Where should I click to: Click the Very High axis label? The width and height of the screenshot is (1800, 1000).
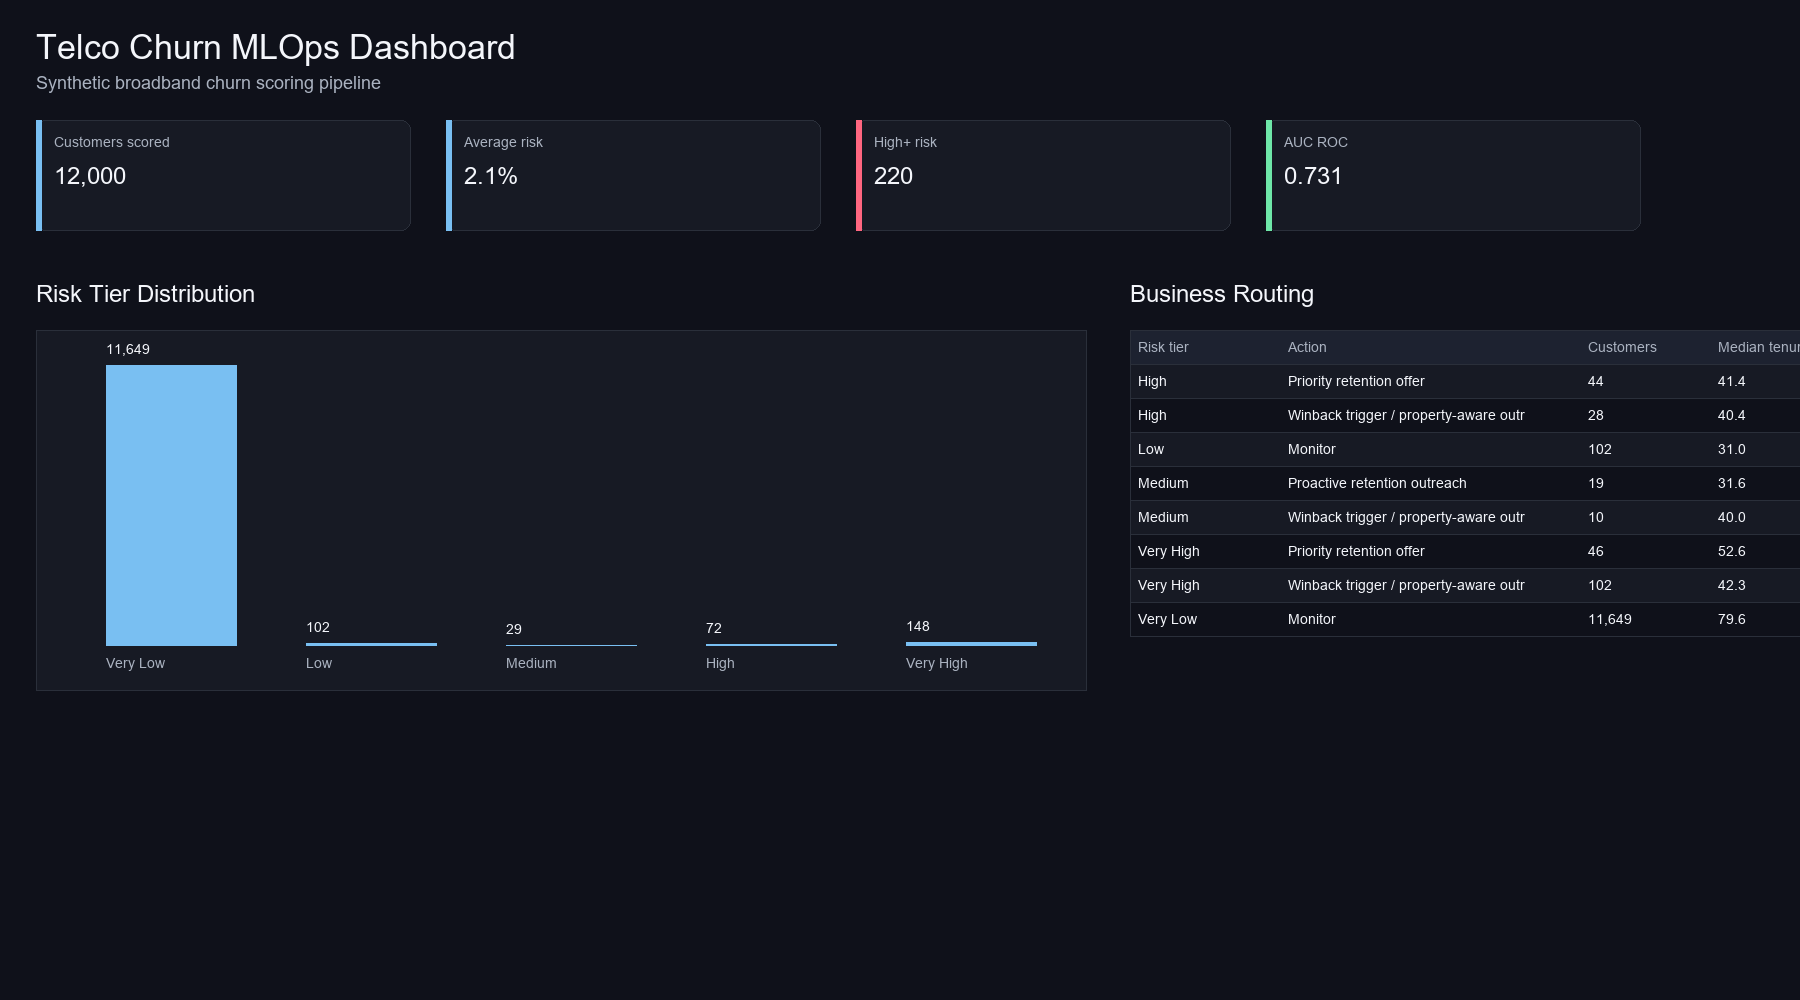click(937, 663)
